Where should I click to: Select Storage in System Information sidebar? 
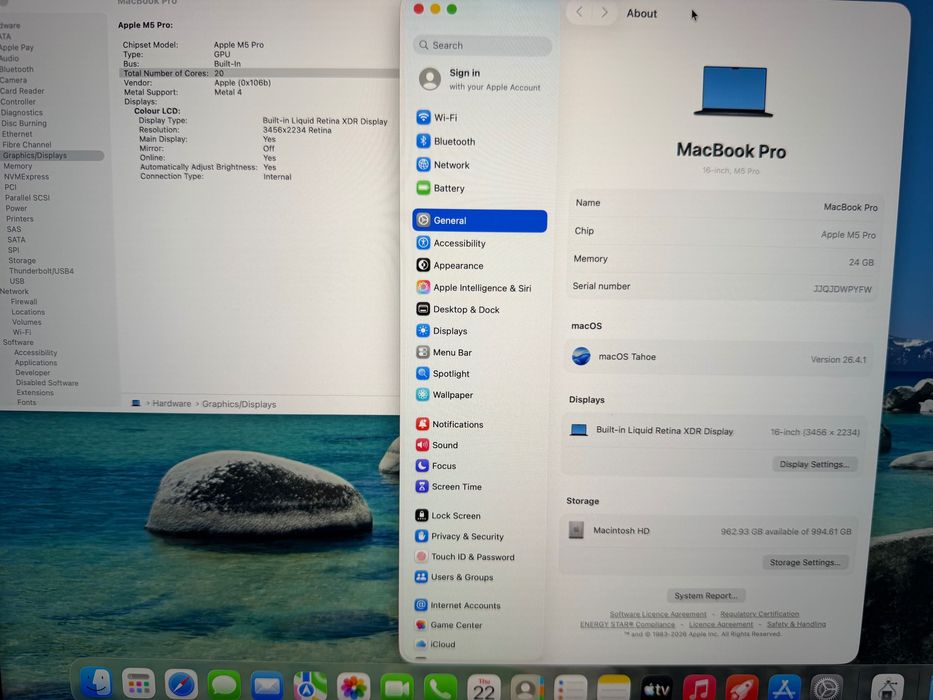[22, 261]
